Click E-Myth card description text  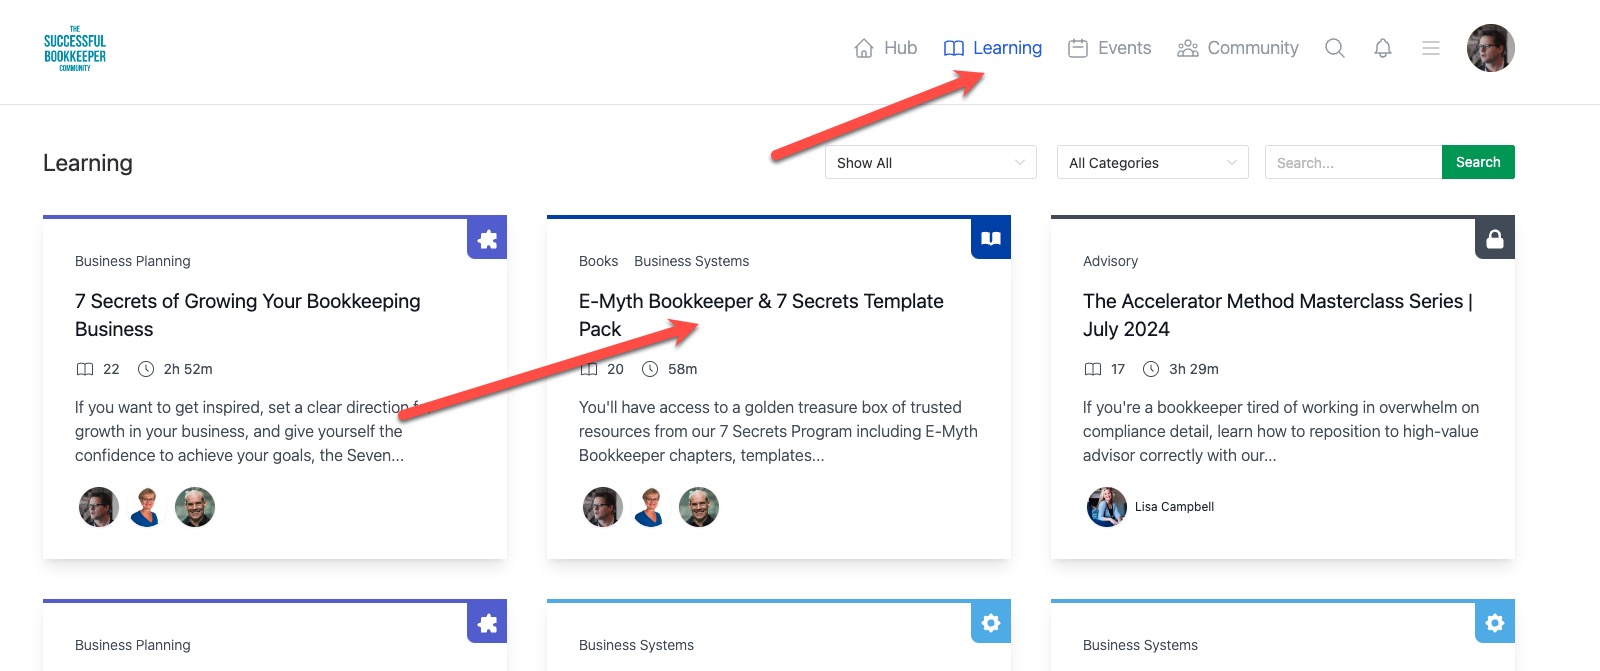point(778,431)
